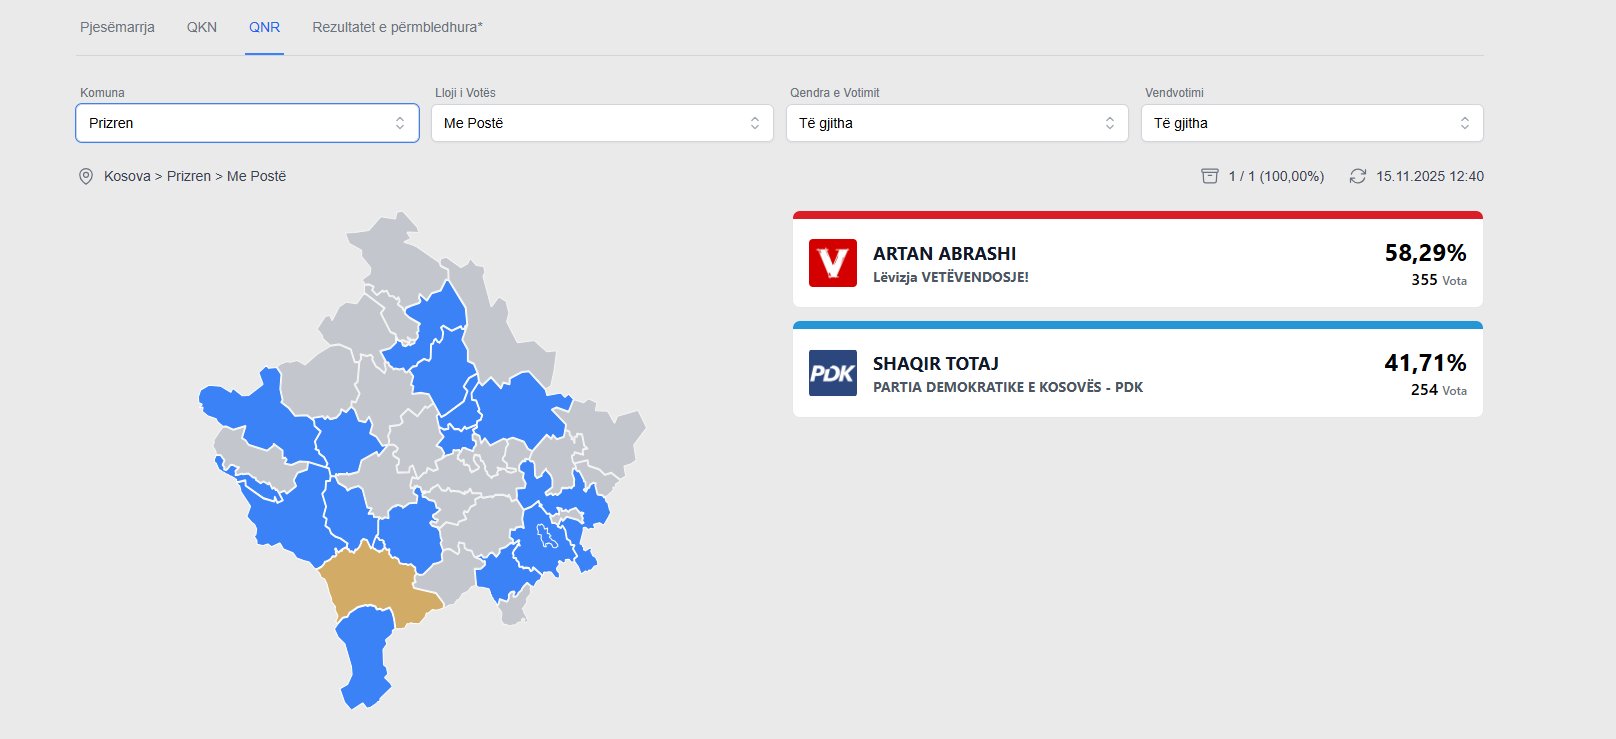Image resolution: width=1616 pixels, height=739 pixels.
Task: Click the location pin icon by breadcrumb
Action: 86,176
